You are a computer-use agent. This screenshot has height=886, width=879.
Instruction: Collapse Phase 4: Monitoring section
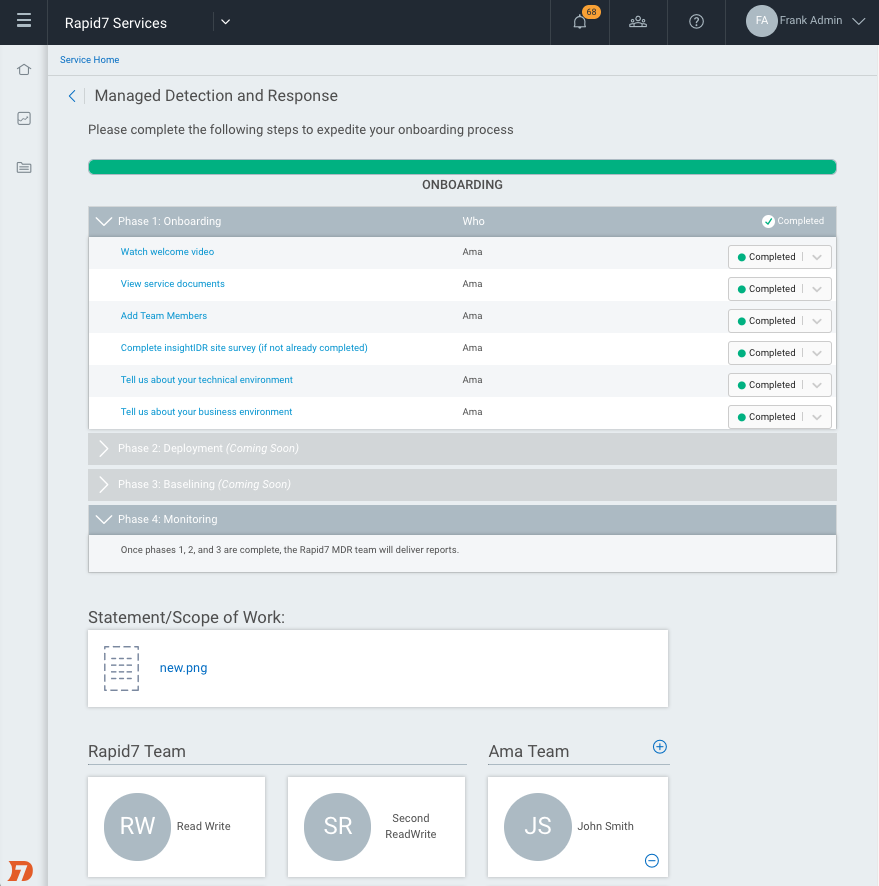104,519
